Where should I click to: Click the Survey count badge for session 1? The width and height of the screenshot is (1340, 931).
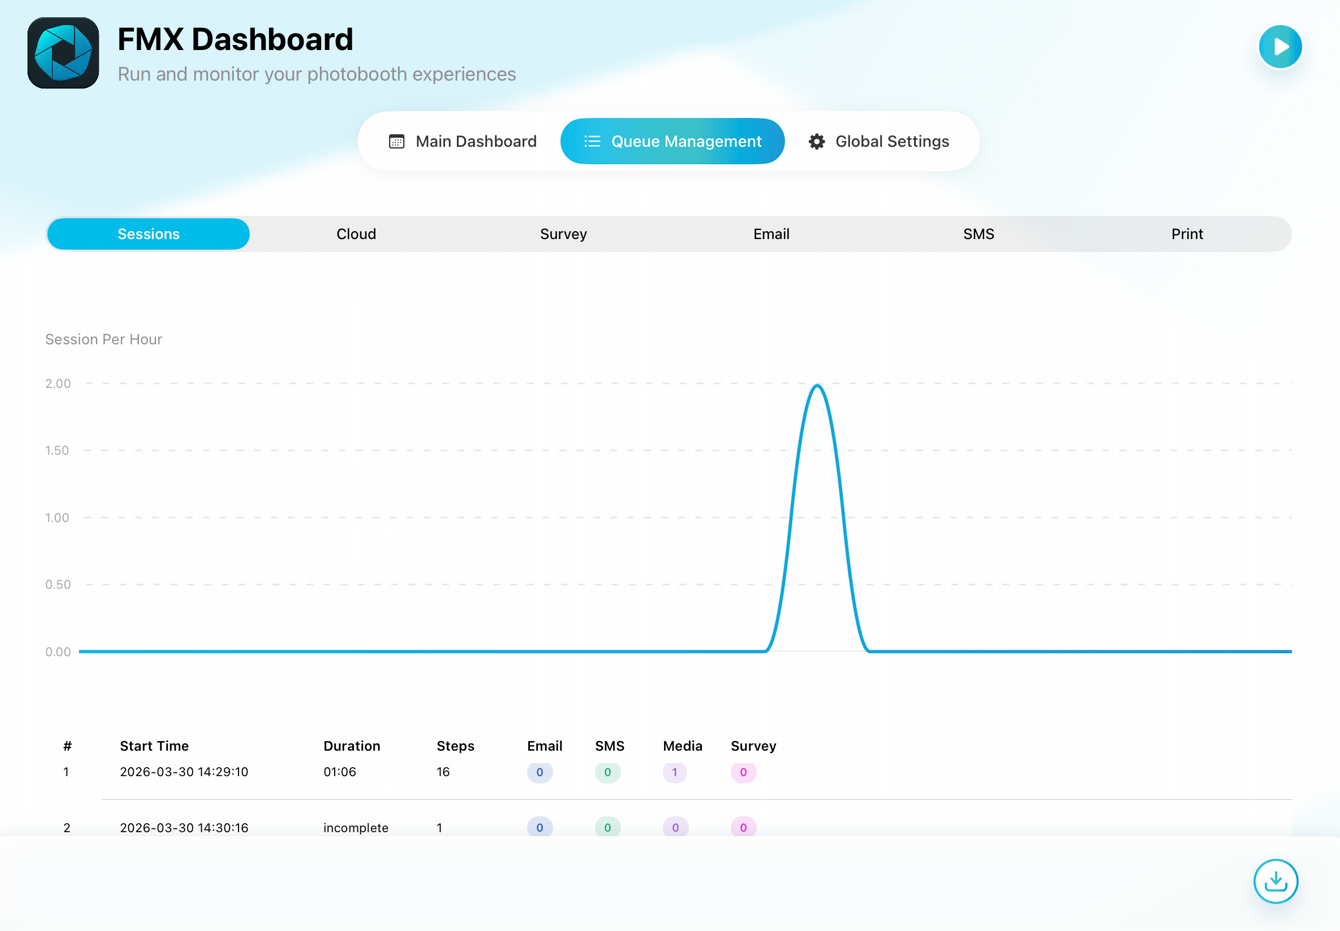pos(743,772)
